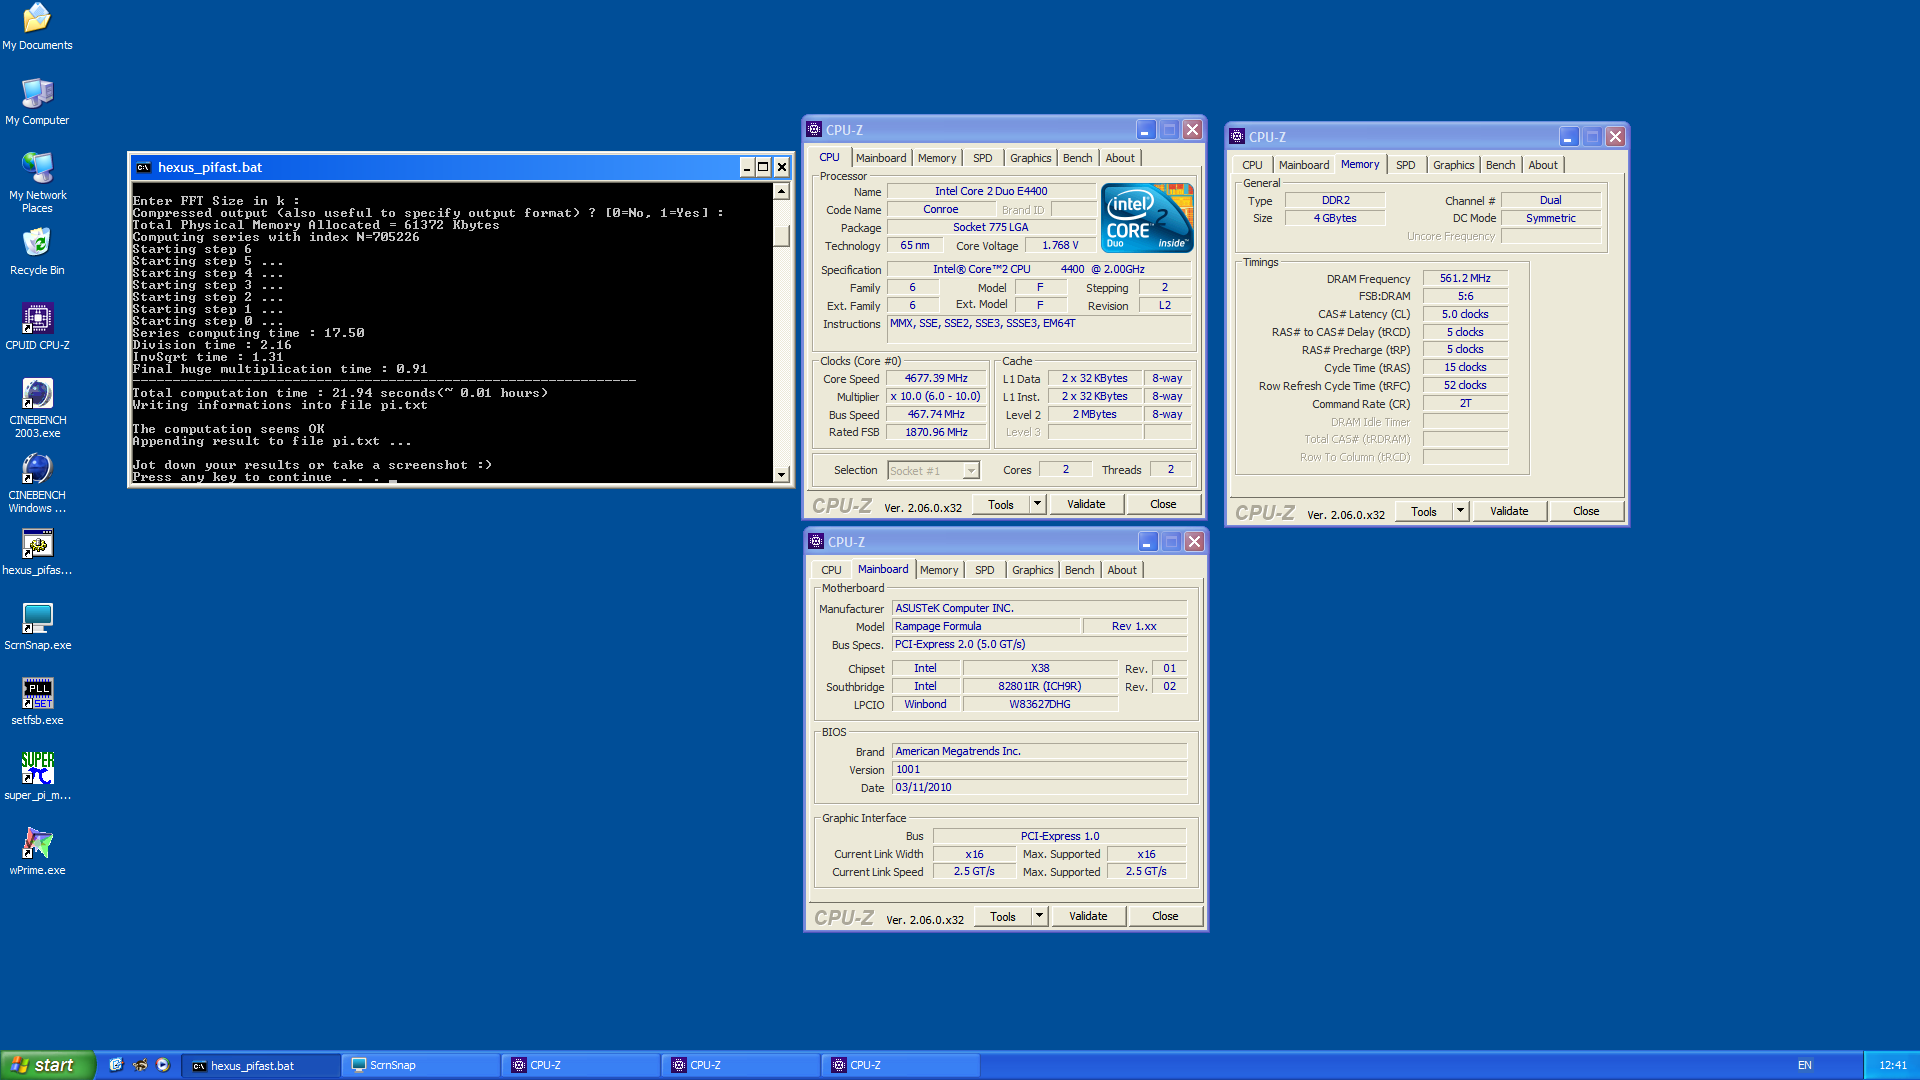Switch to CPU tab in Mainboard window

tap(831, 570)
